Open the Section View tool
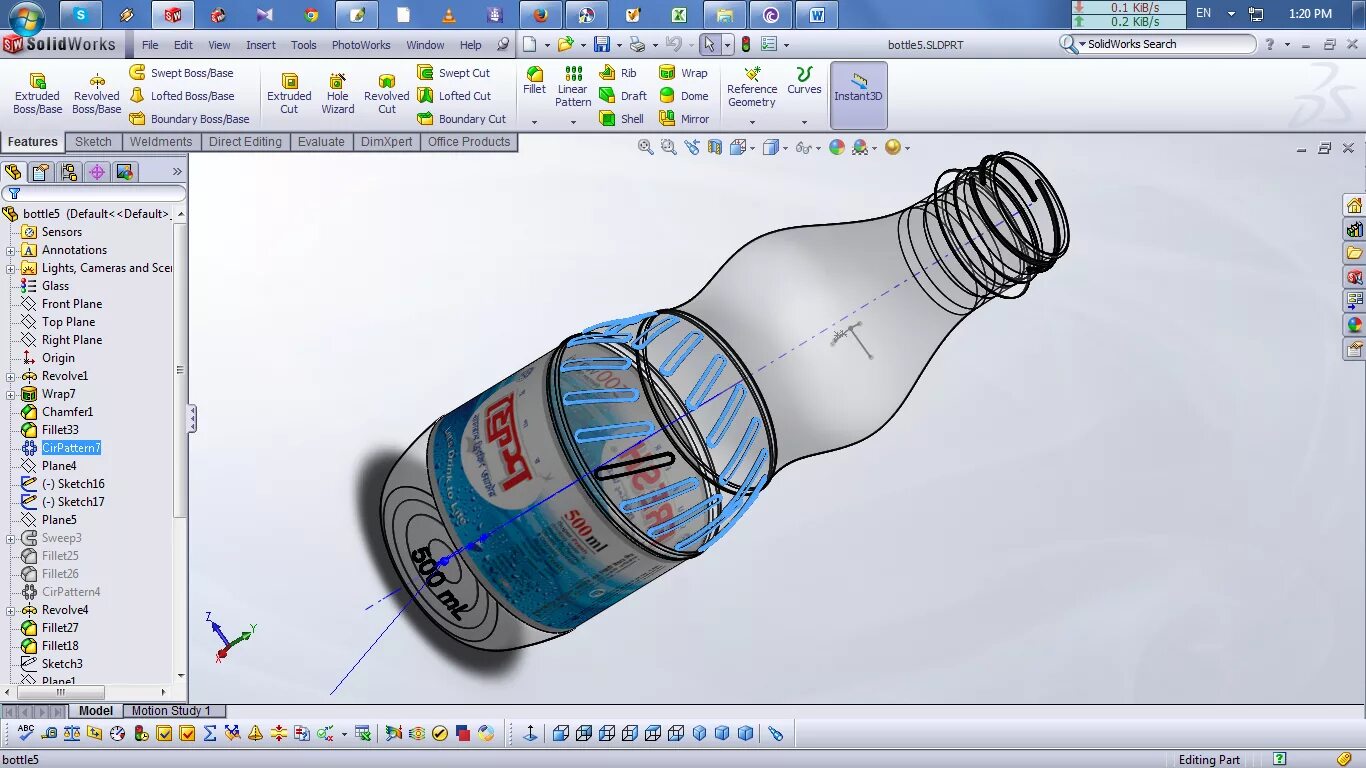The height and width of the screenshot is (768, 1366). (714, 147)
